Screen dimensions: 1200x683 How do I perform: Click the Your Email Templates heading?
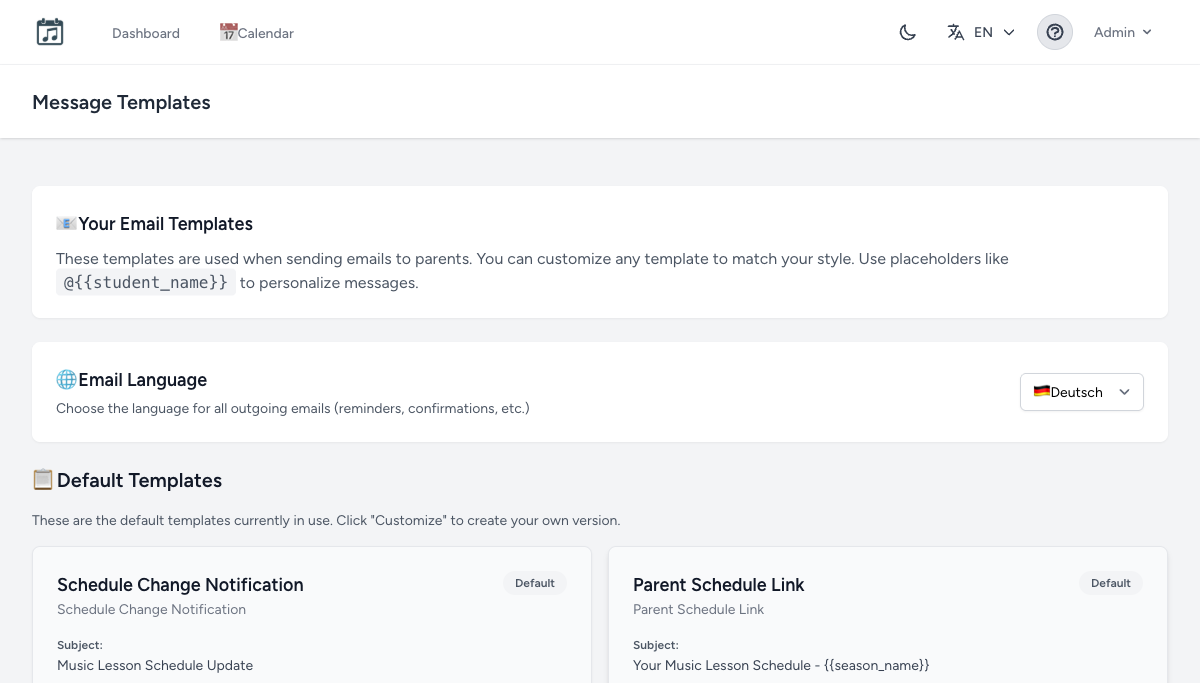(155, 224)
